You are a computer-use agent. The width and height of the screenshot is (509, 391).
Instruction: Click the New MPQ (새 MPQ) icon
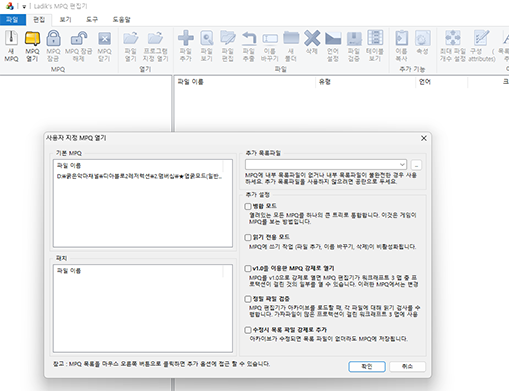(x=11, y=38)
